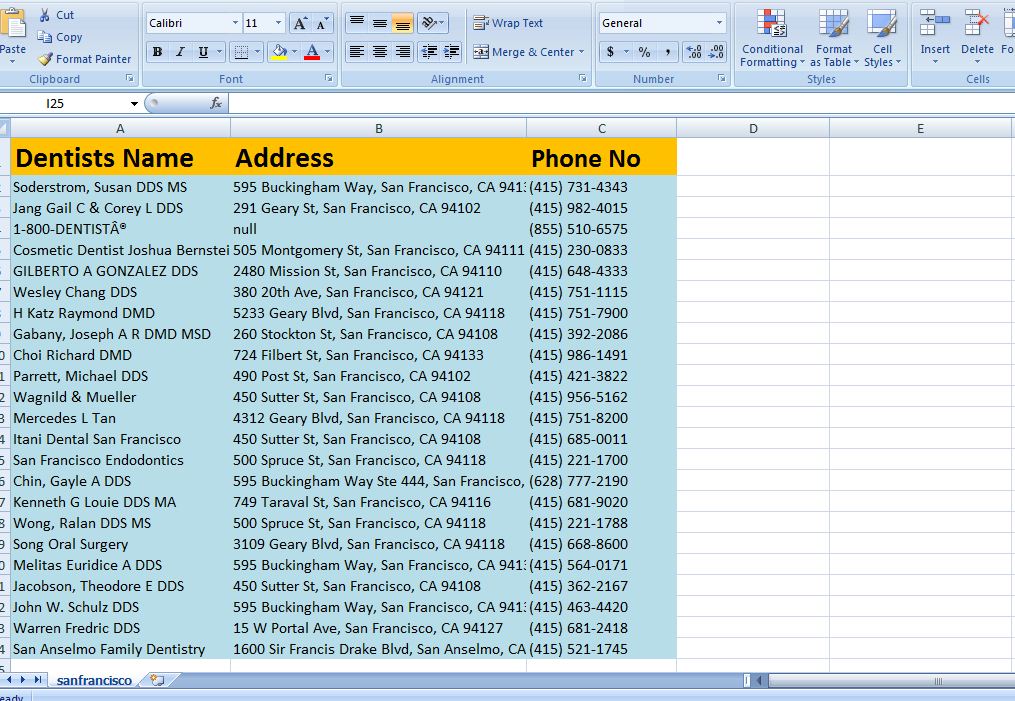This screenshot has height=701, width=1015.
Task: Click the Insert Worksheet tab button
Action: point(157,679)
